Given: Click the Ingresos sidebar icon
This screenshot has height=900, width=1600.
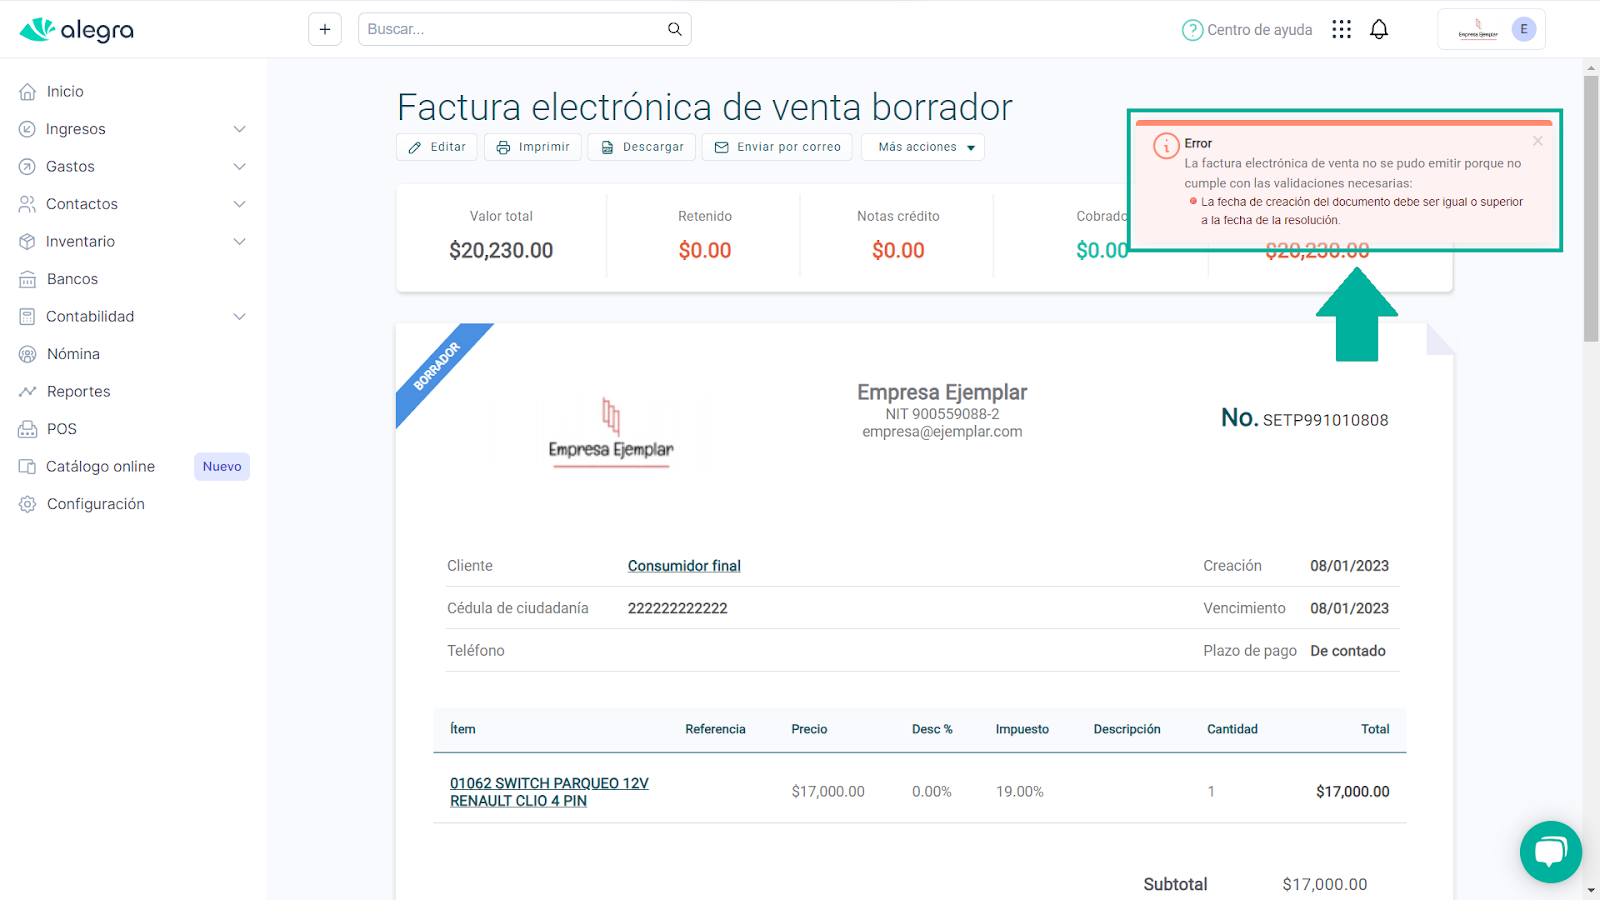Looking at the screenshot, I should [x=27, y=129].
